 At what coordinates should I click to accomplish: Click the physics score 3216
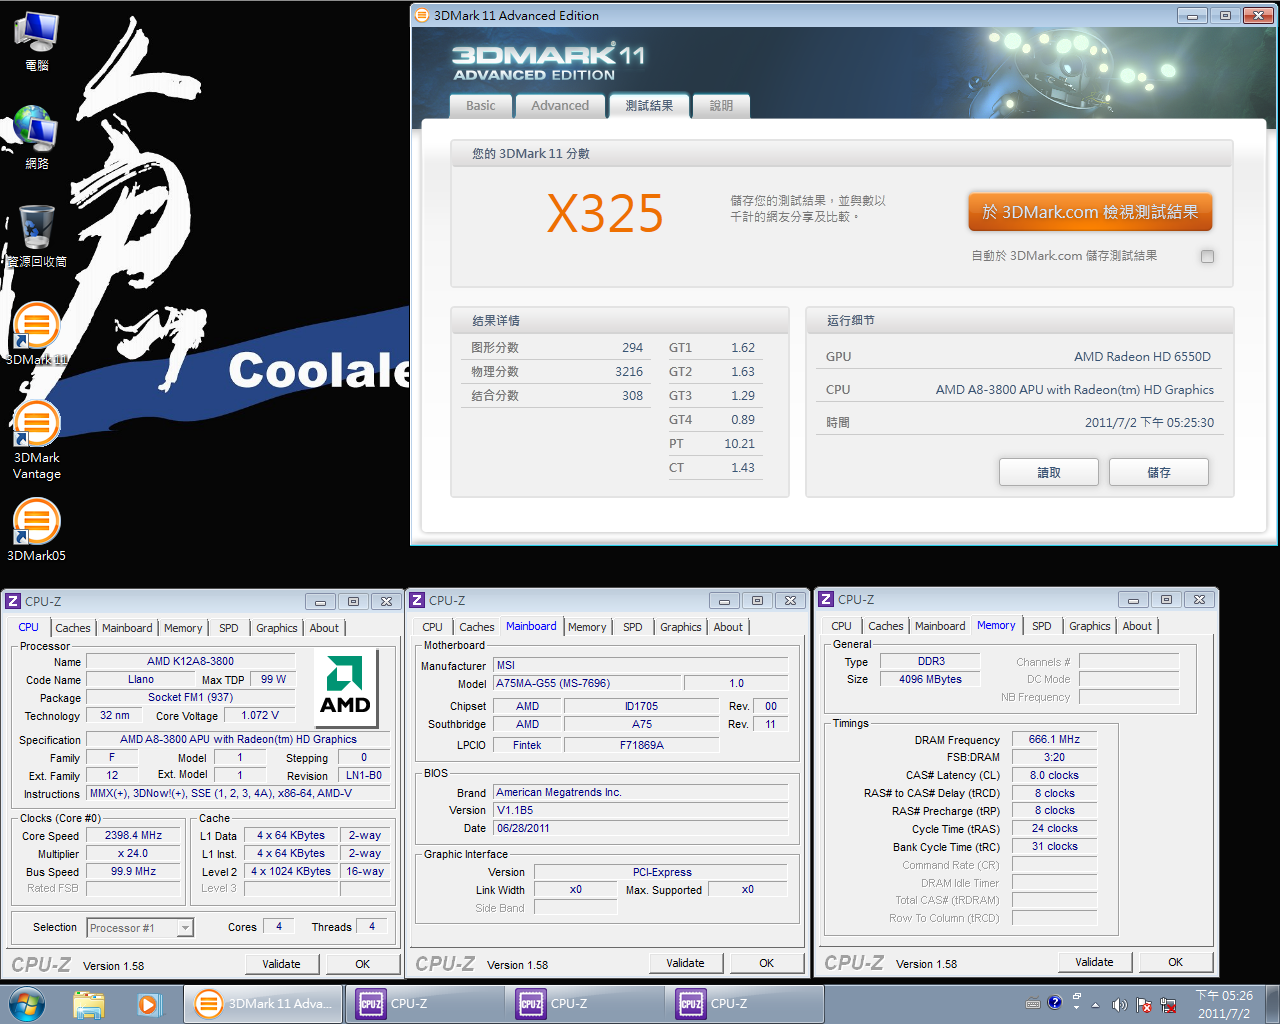tap(629, 372)
